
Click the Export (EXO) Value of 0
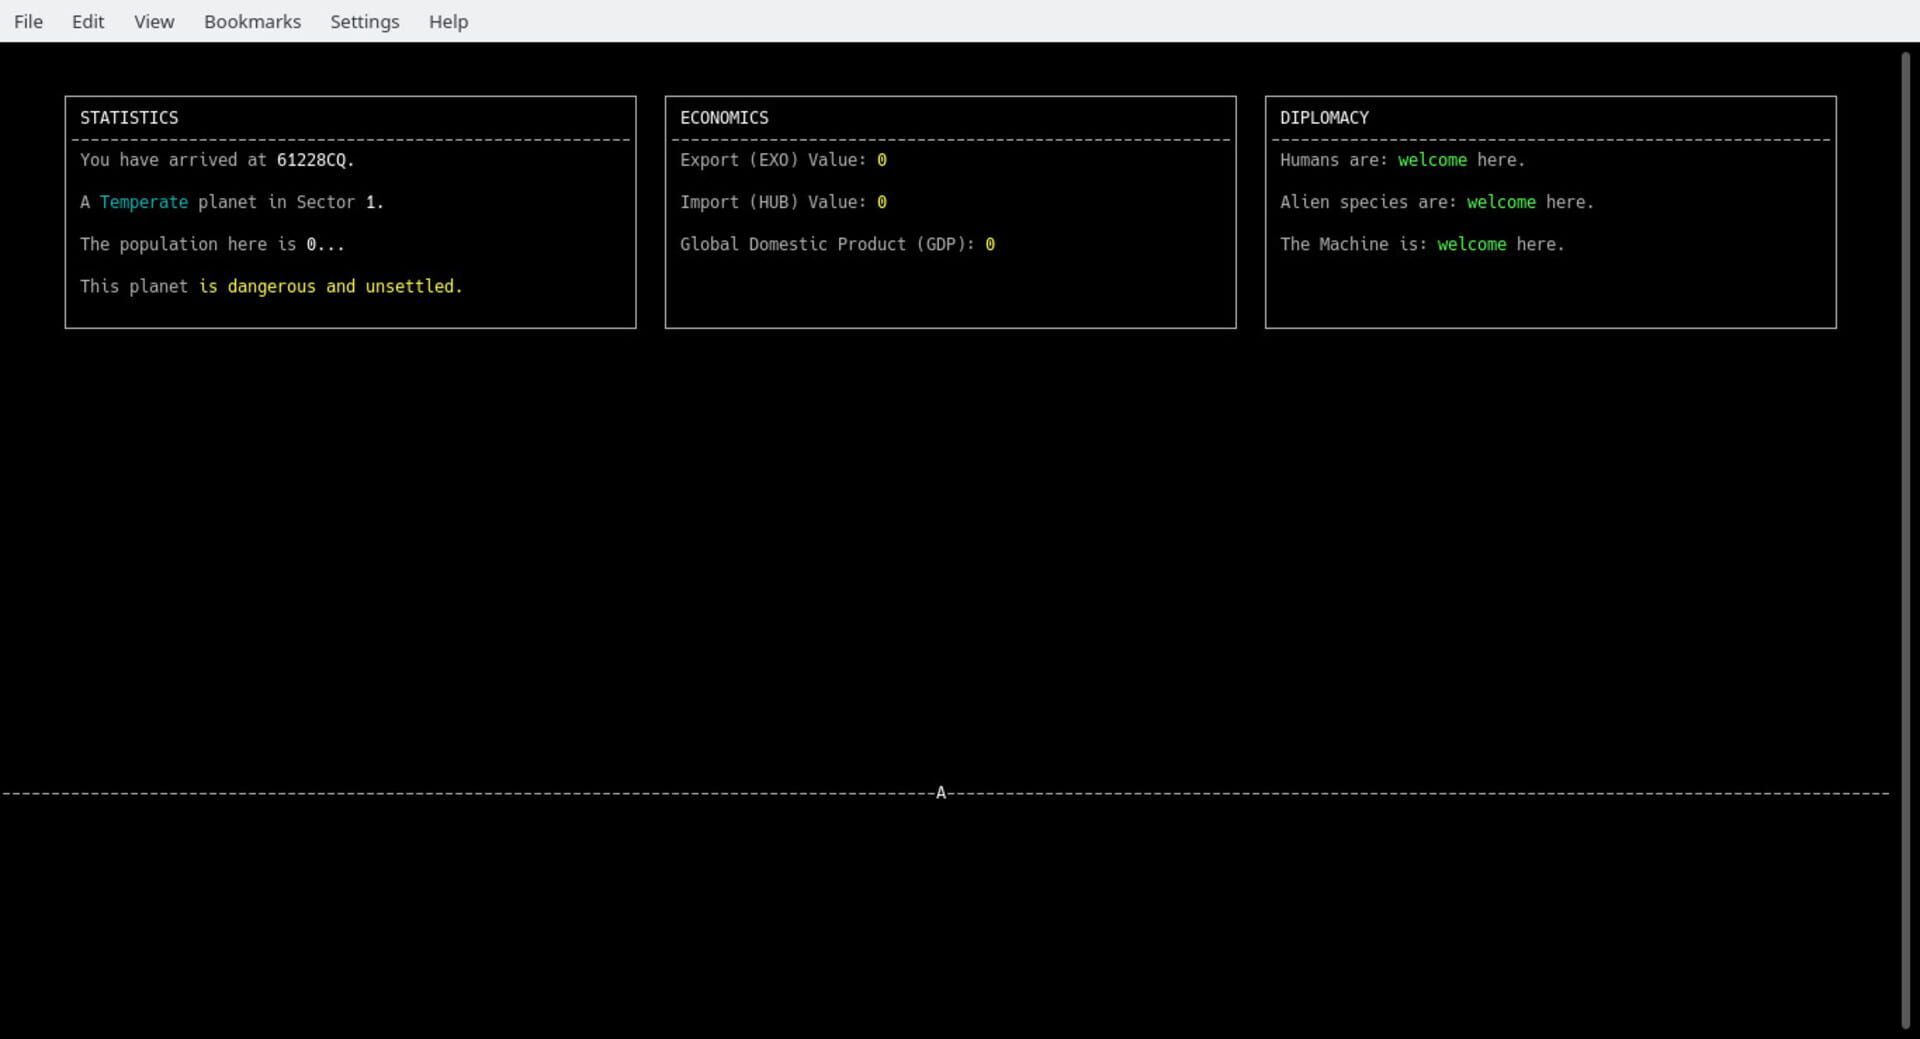[883, 159]
